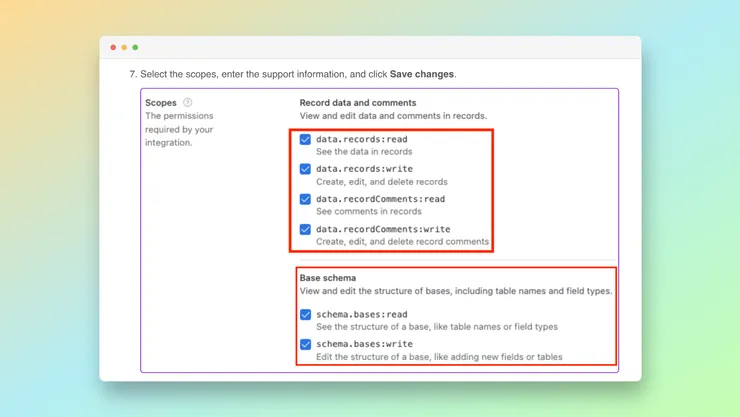740x417 pixels.
Task: Select the 'data.records:write' label text
Action: pyautogui.click(x=364, y=169)
